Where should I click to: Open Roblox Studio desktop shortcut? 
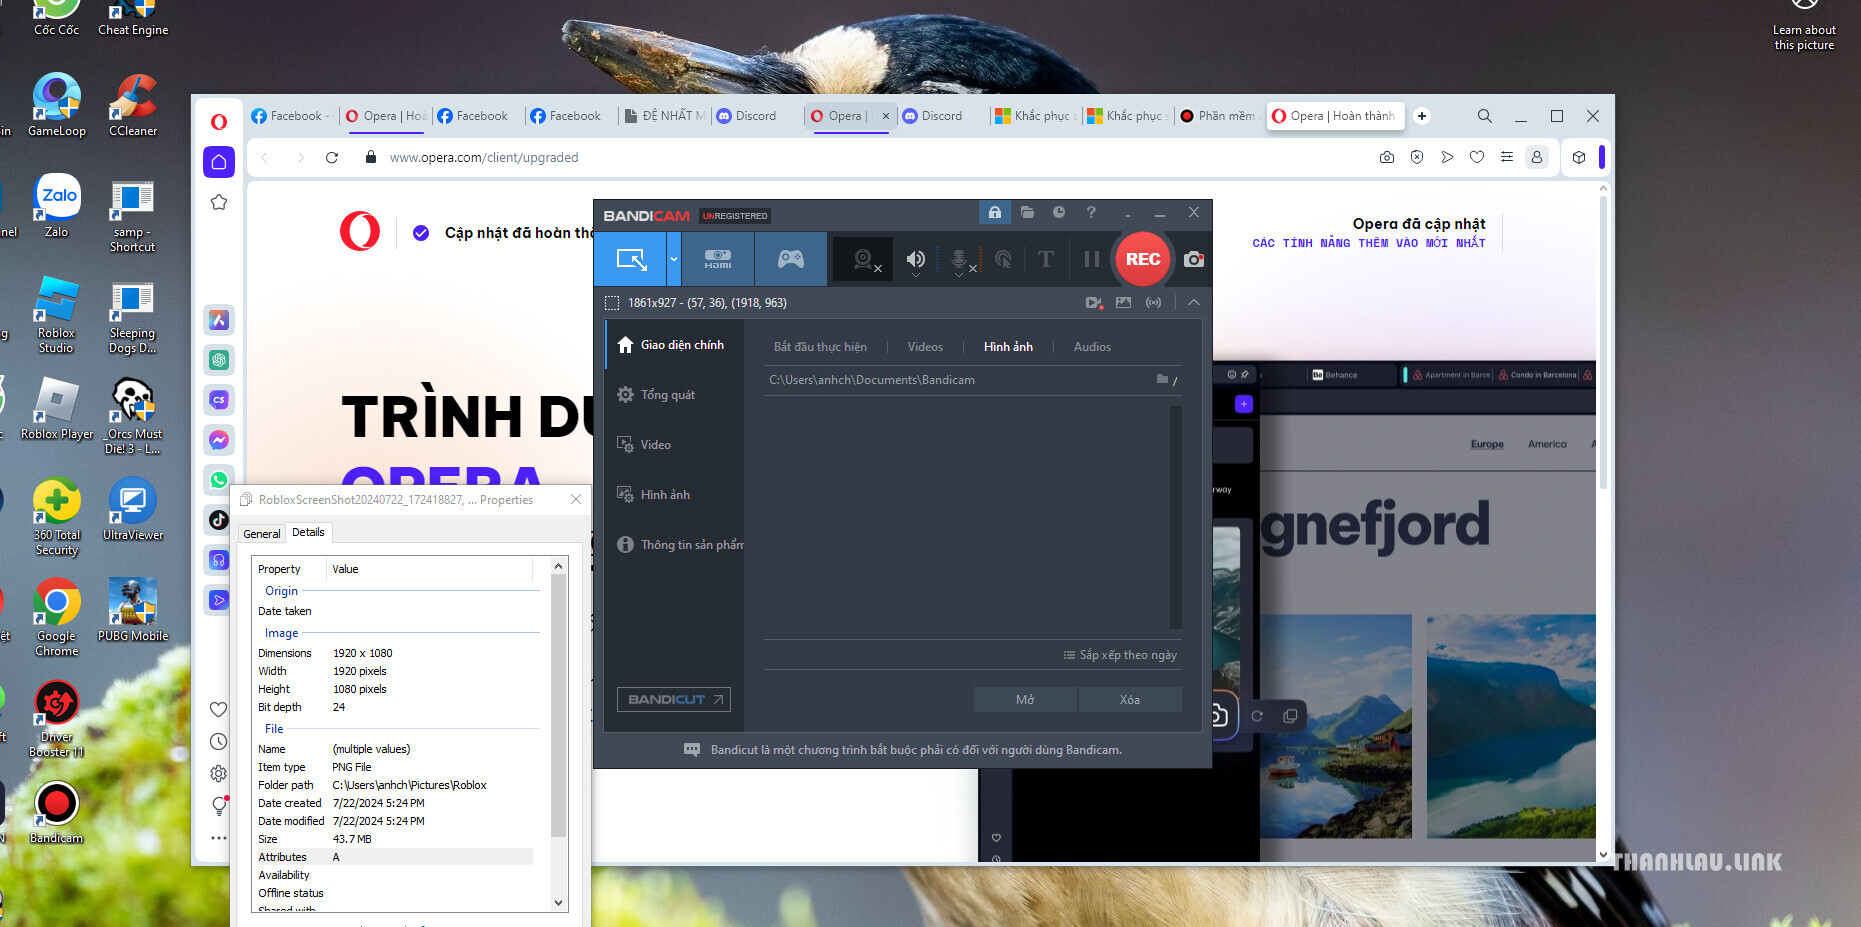tap(56, 314)
